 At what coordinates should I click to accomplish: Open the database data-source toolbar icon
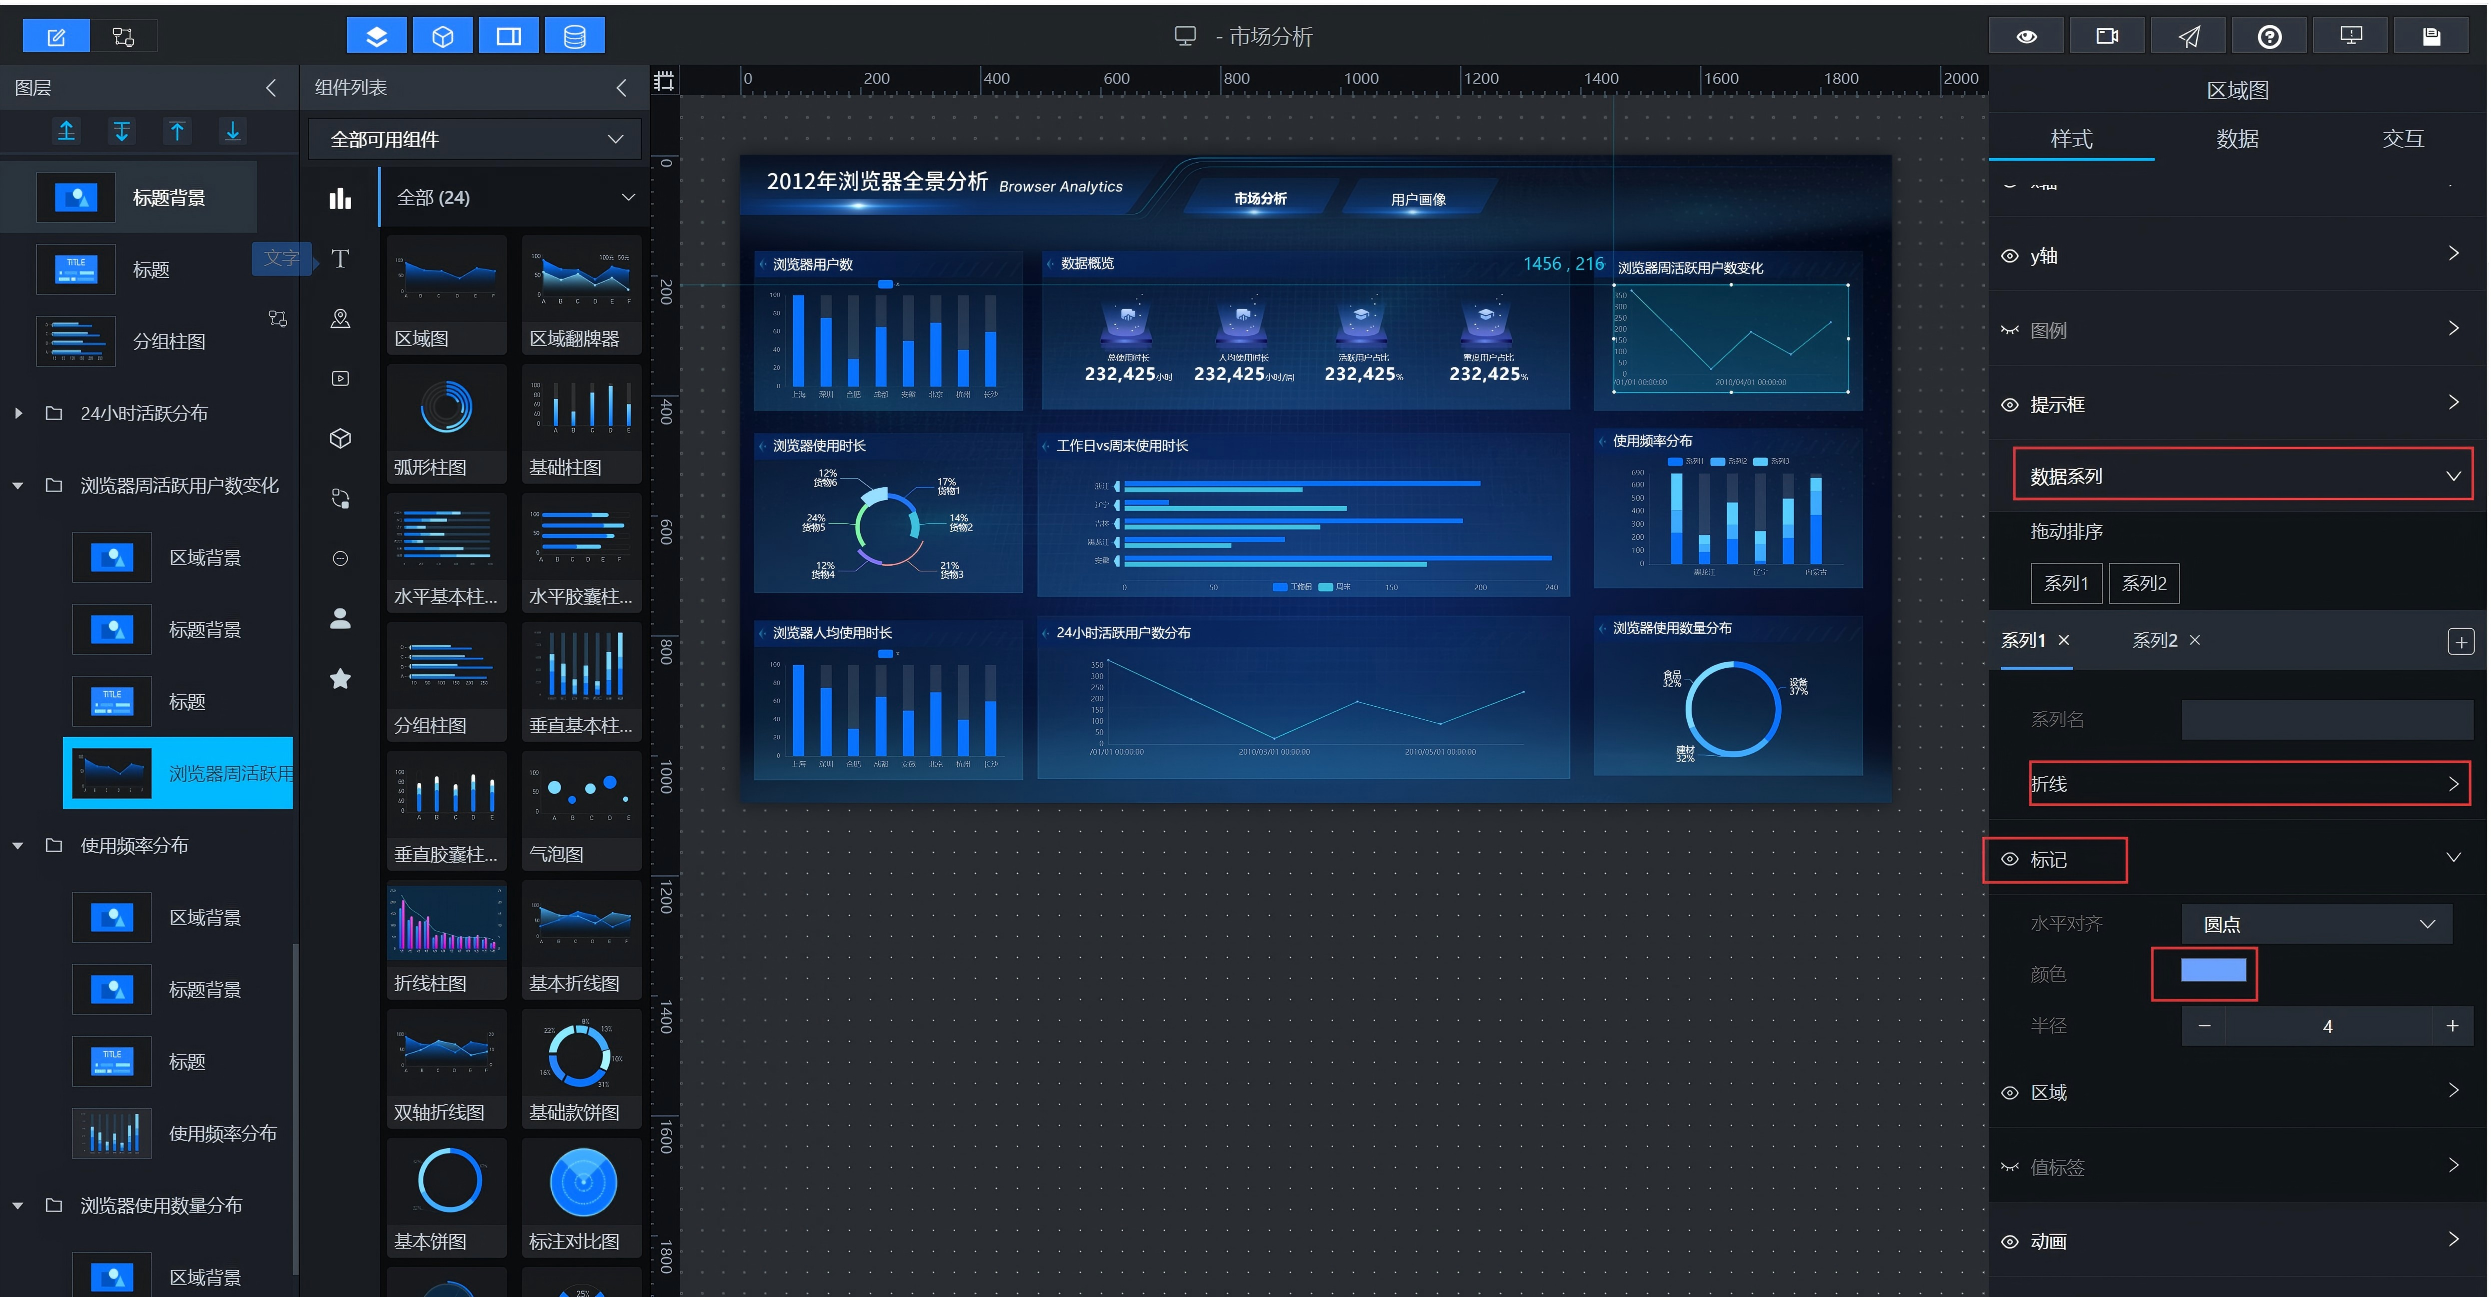click(575, 37)
